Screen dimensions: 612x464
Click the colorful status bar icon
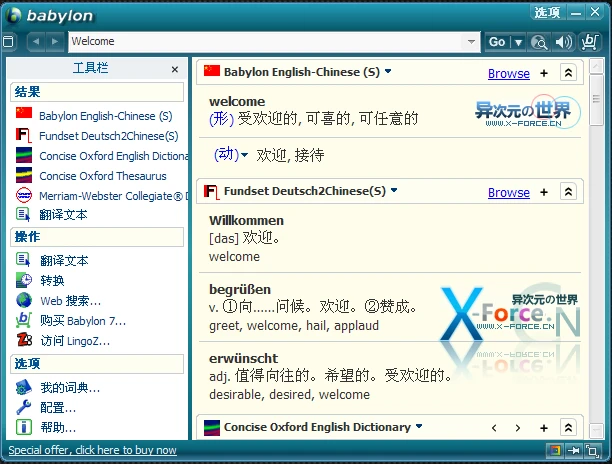(555, 451)
